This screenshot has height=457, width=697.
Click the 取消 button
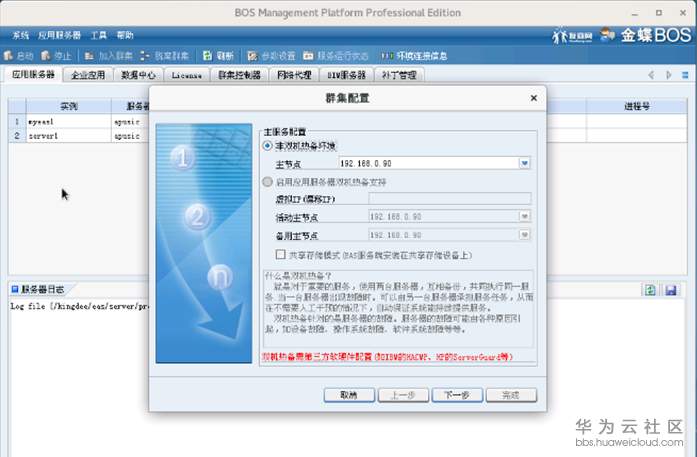coord(349,395)
